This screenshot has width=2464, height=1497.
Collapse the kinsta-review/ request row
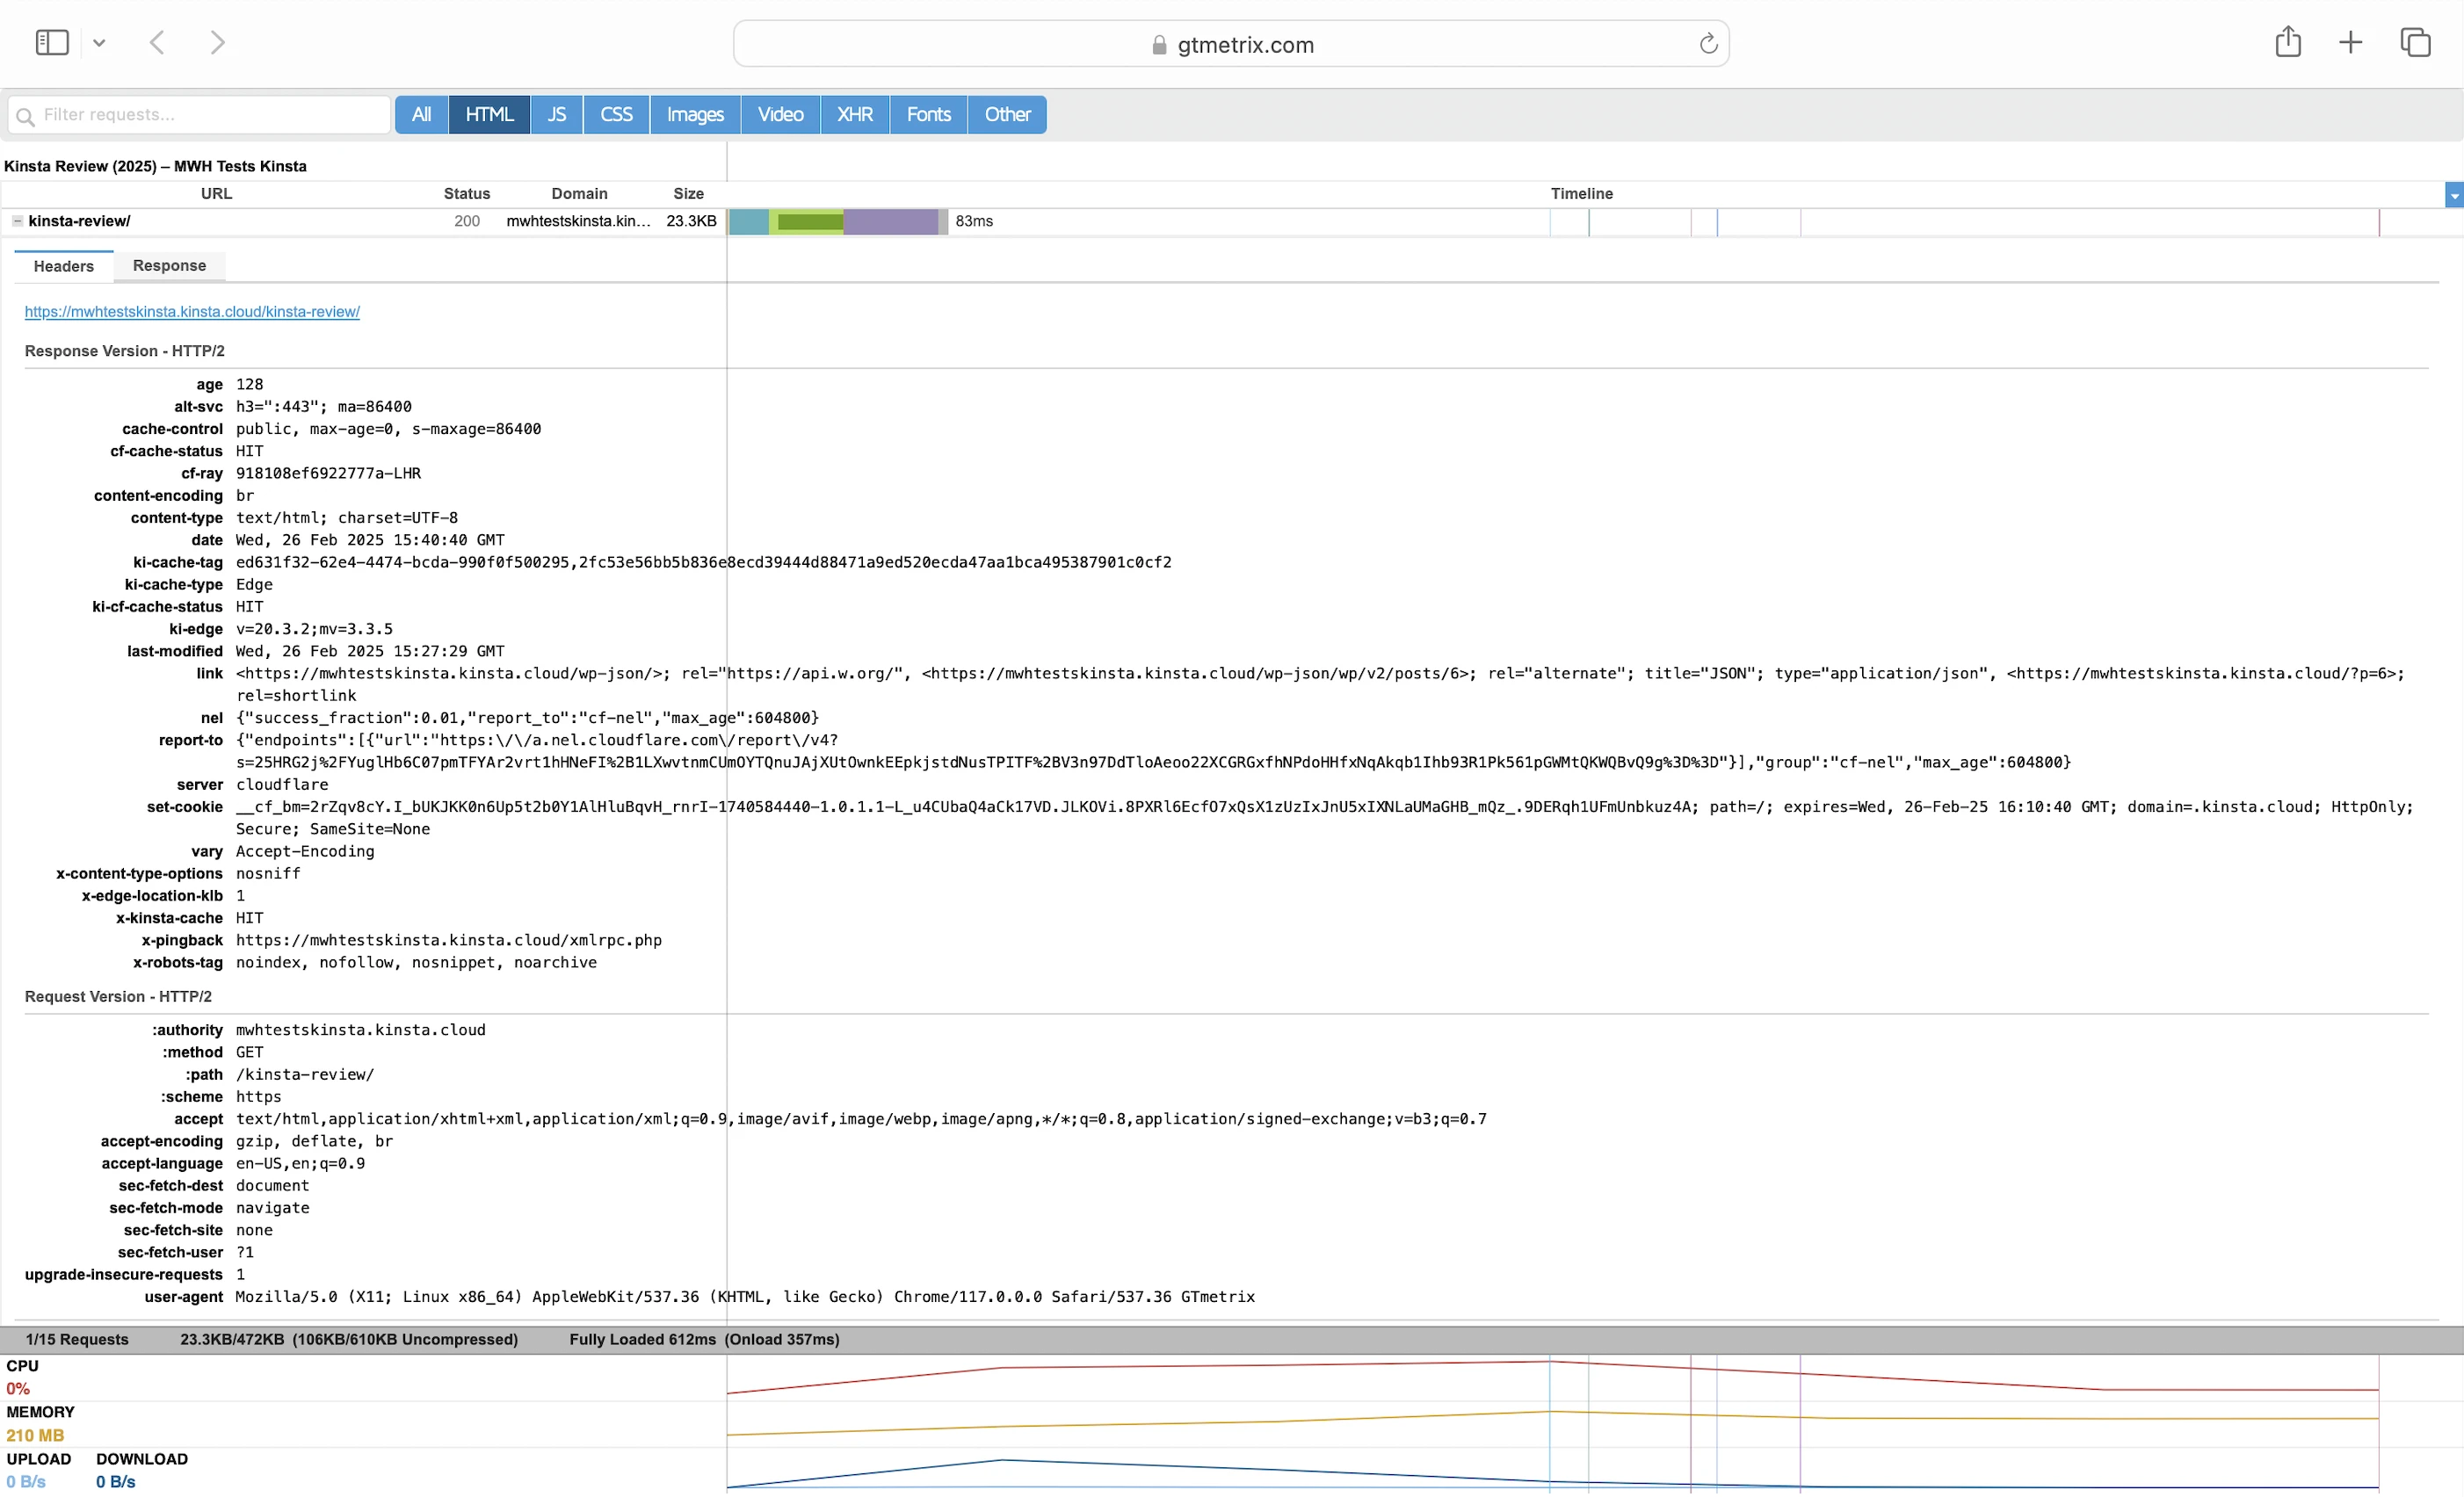coord(17,221)
